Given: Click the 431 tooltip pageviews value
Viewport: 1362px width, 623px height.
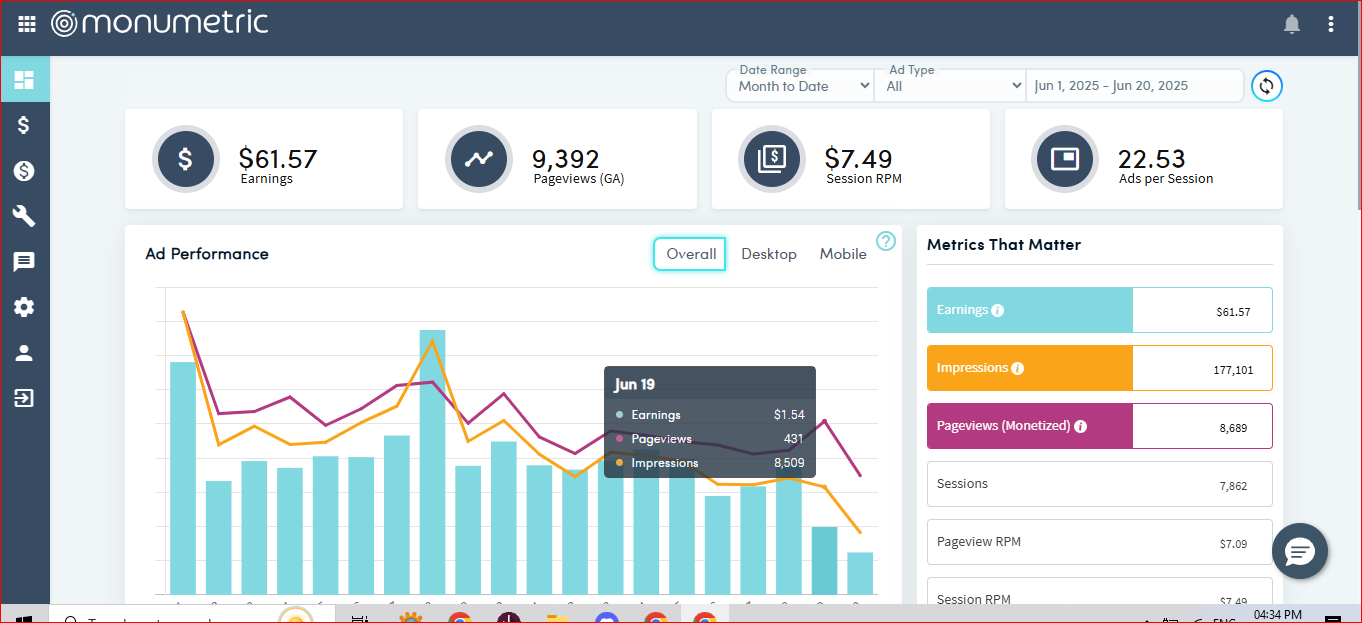Looking at the screenshot, I should point(794,439).
